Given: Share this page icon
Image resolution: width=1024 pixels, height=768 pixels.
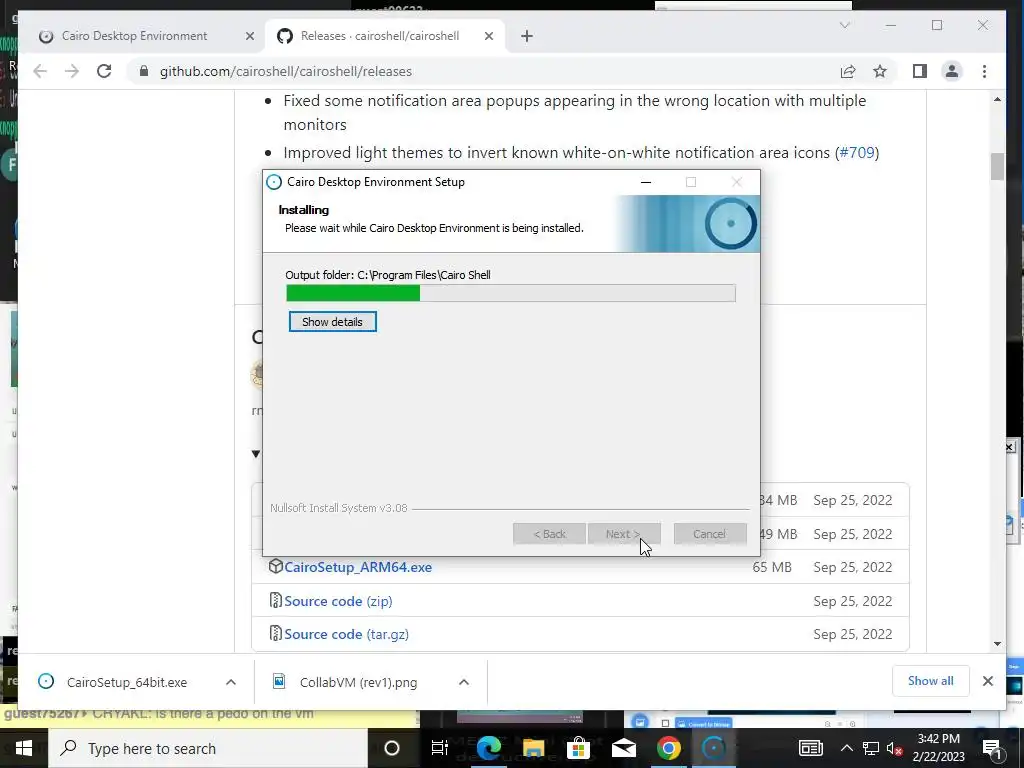Looking at the screenshot, I should (x=848, y=71).
